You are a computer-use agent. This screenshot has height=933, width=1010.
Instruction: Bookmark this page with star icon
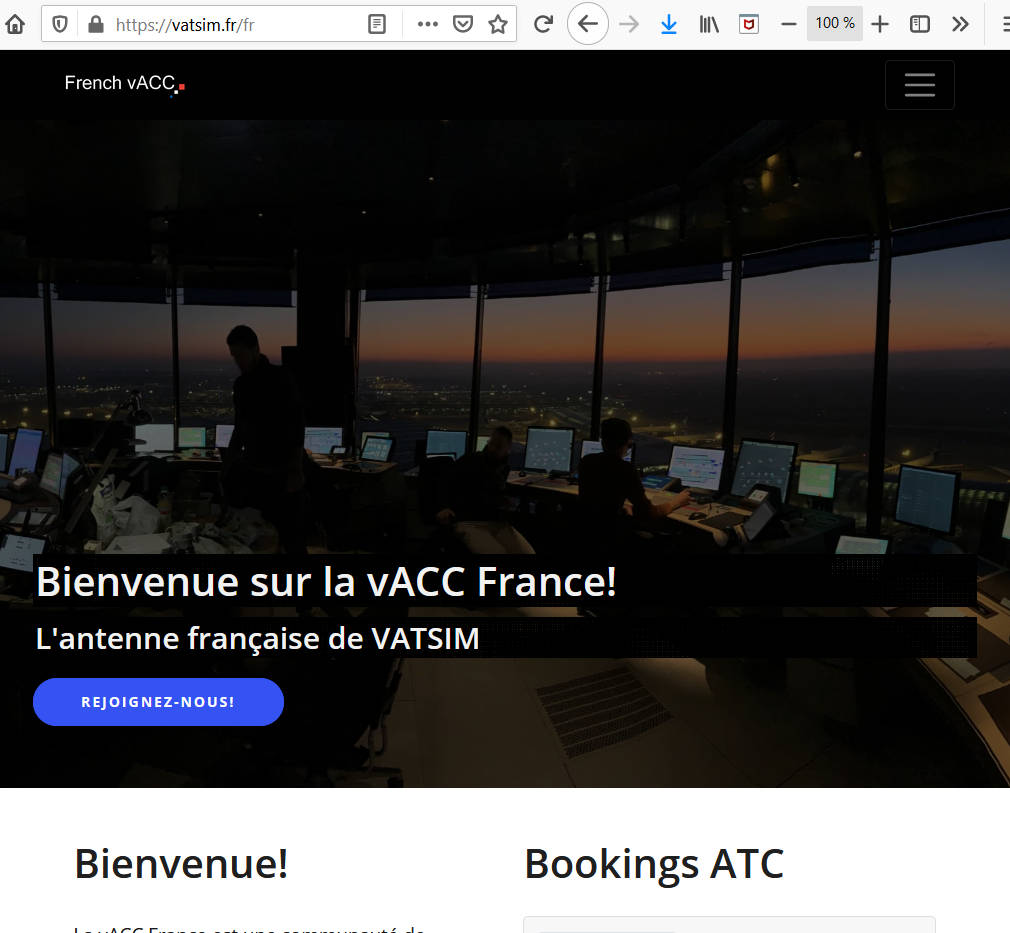497,24
